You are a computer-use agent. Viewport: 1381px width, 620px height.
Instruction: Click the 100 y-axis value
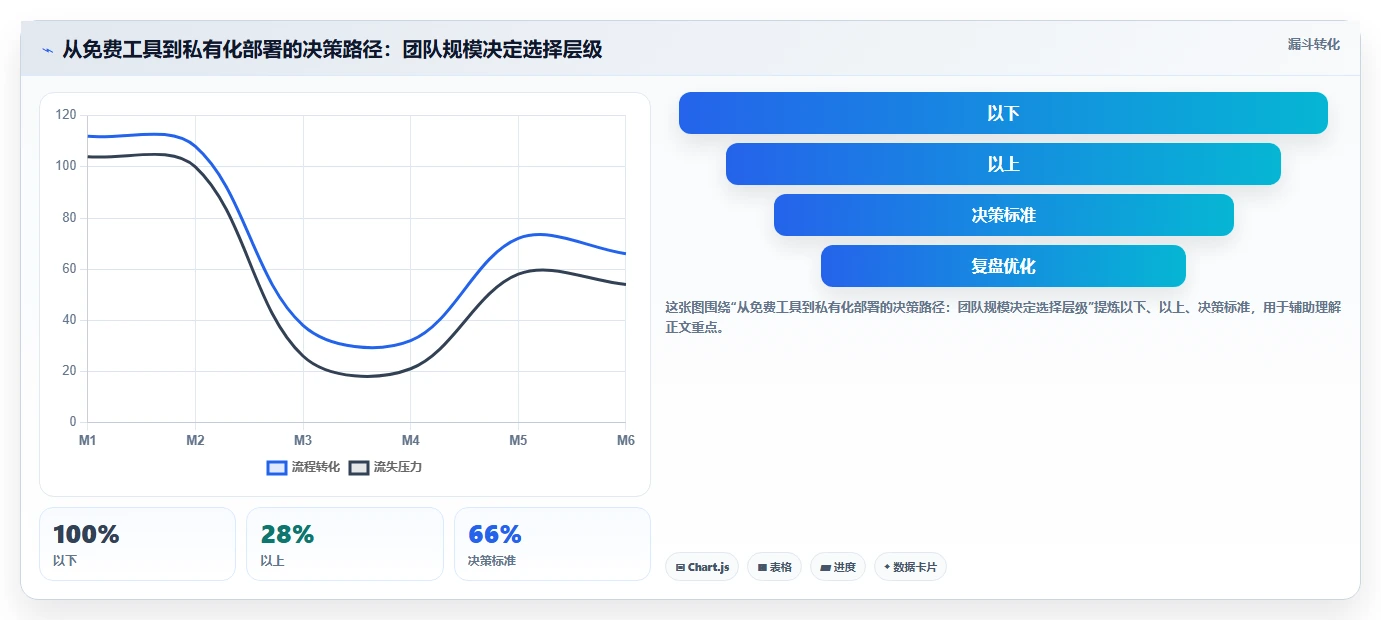coord(66,166)
